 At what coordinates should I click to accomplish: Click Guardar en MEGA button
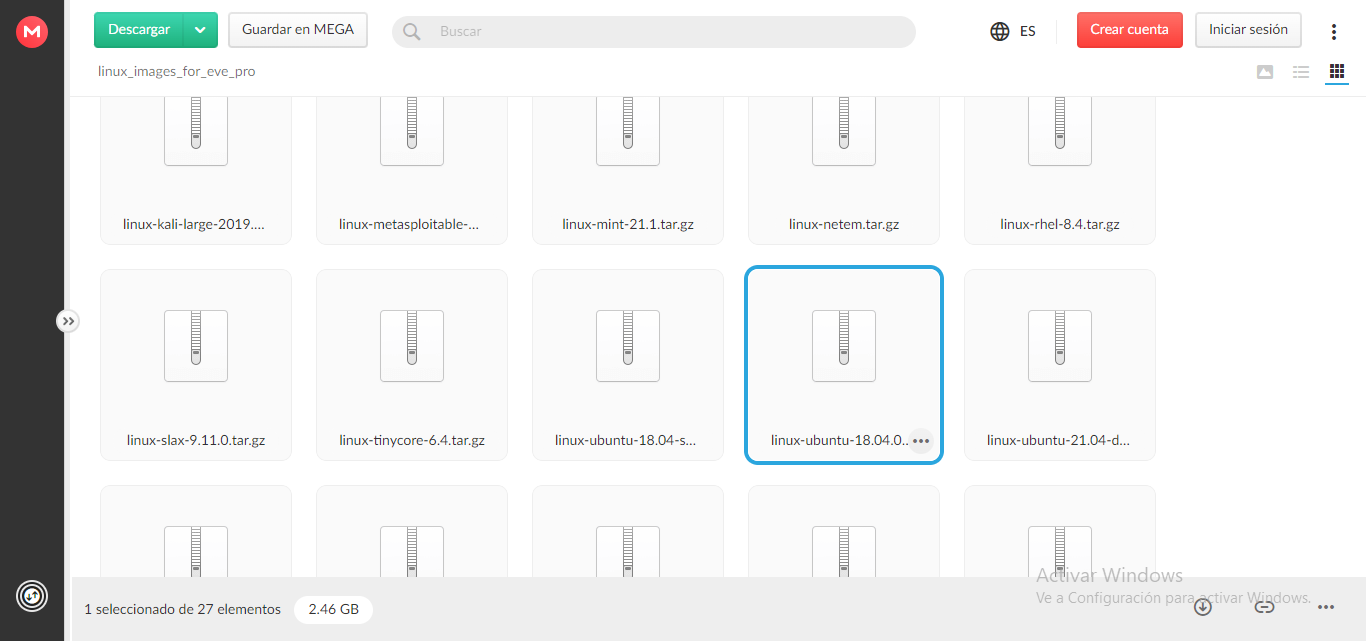click(x=298, y=30)
